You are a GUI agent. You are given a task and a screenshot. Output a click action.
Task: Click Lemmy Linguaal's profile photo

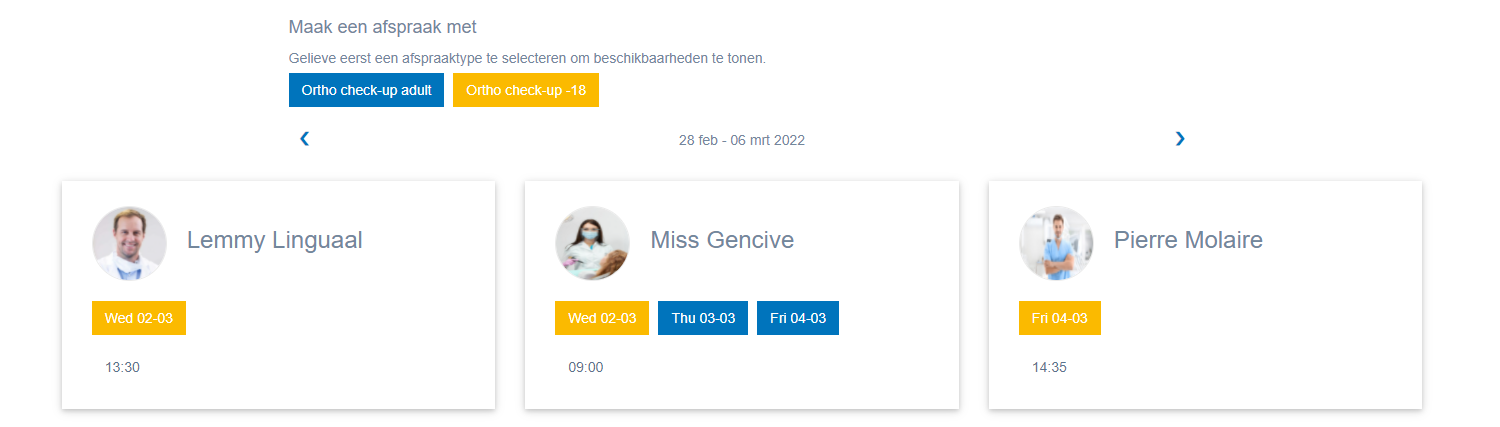coord(129,243)
